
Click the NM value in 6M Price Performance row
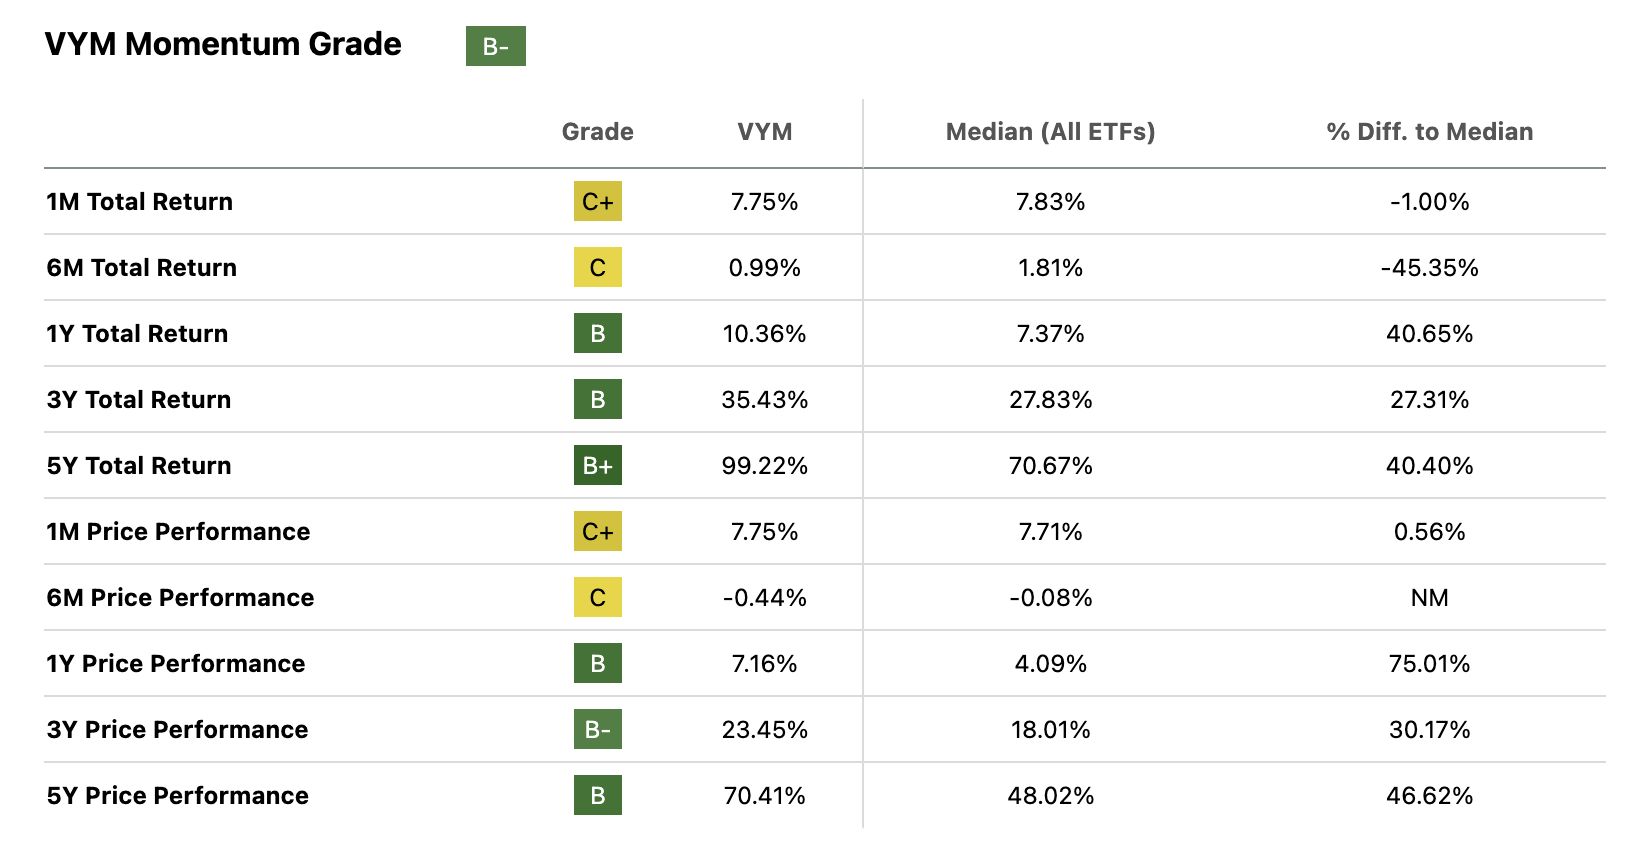point(1429,598)
